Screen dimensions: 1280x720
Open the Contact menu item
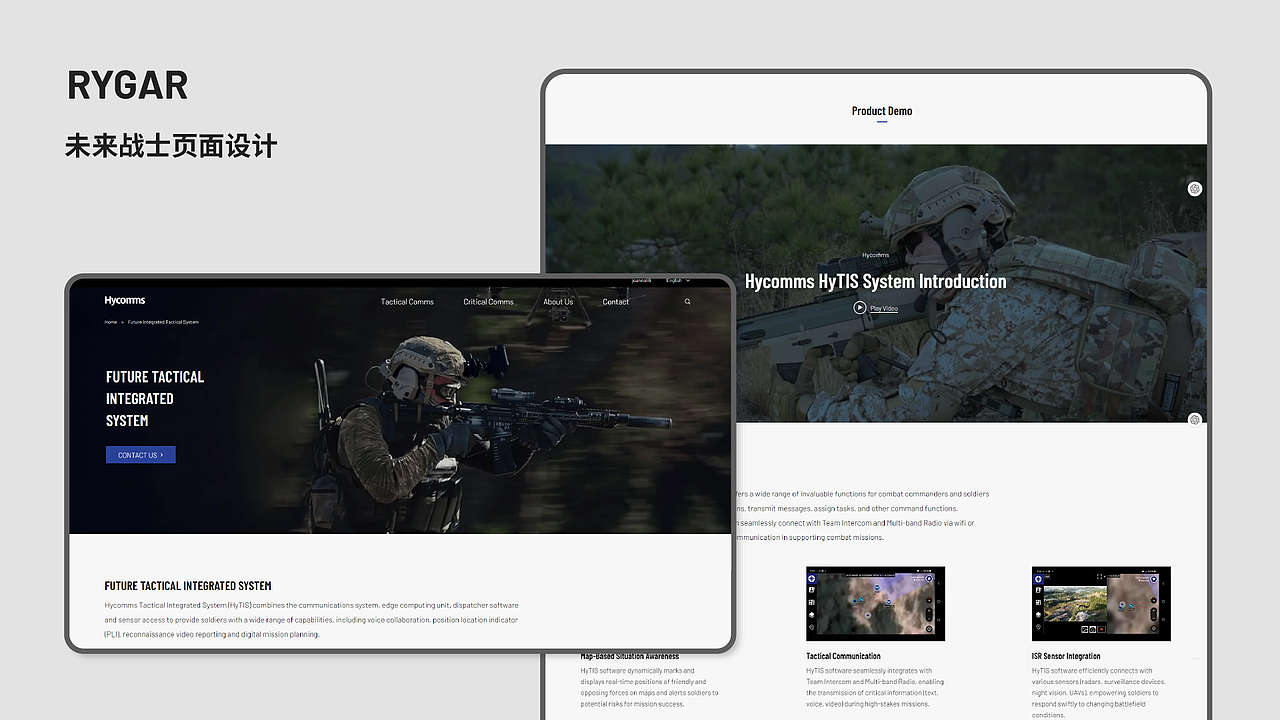(x=616, y=302)
